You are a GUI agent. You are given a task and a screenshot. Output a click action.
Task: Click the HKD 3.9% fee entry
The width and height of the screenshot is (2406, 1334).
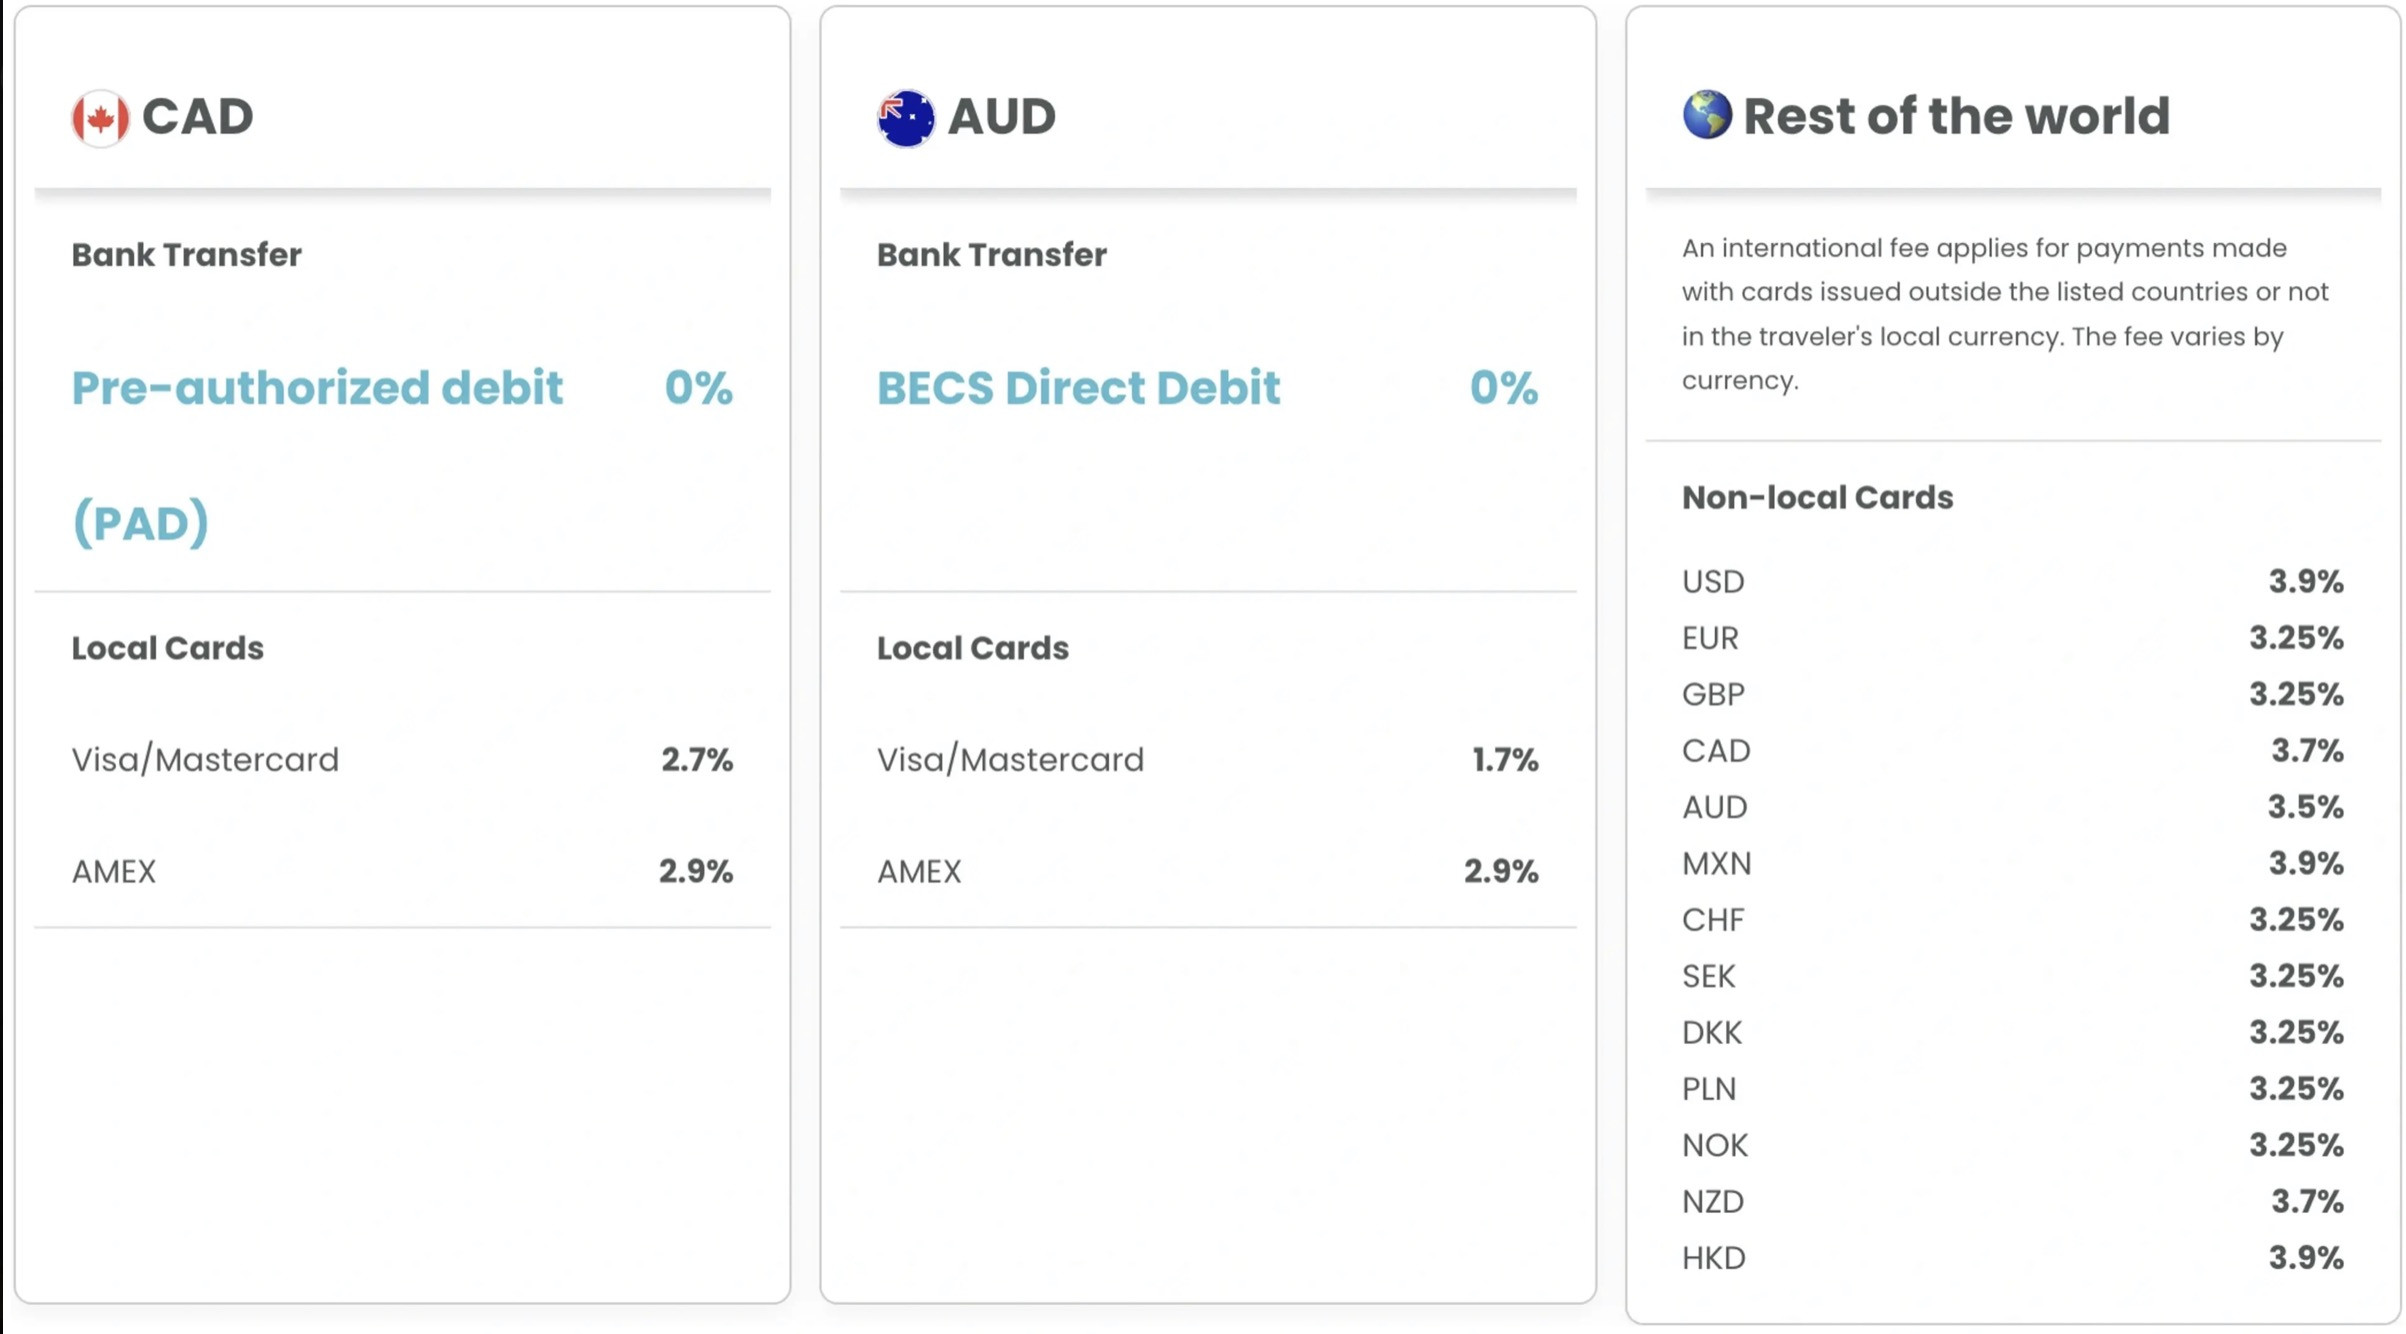[x=2012, y=1258]
